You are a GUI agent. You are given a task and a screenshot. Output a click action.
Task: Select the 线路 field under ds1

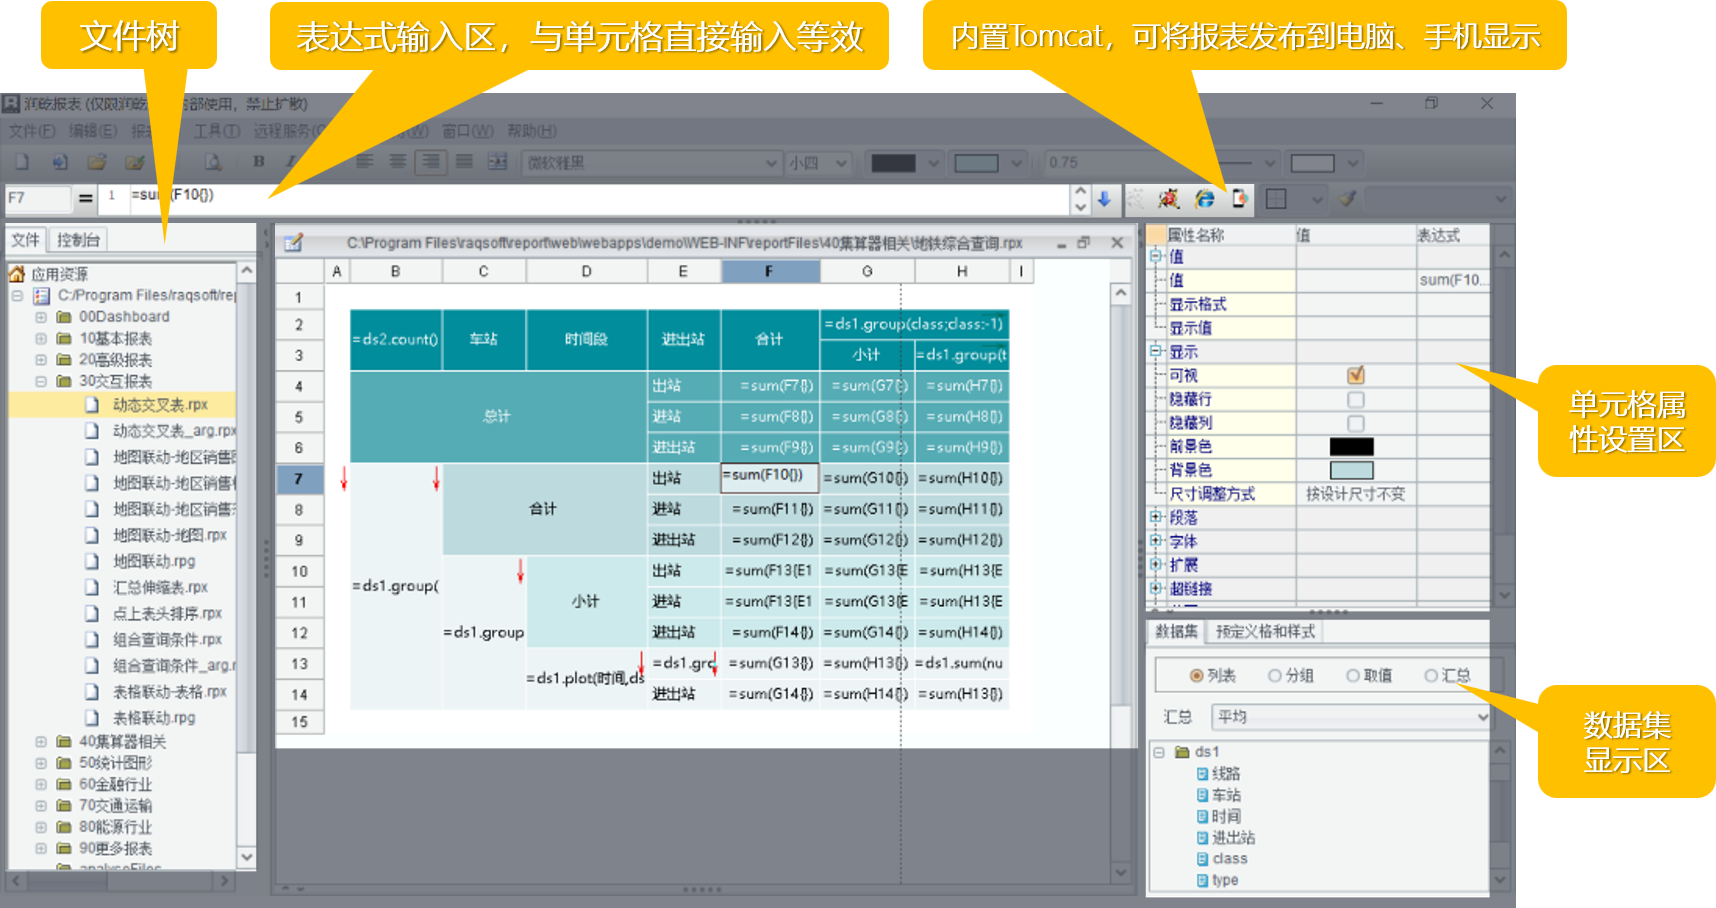[1226, 774]
